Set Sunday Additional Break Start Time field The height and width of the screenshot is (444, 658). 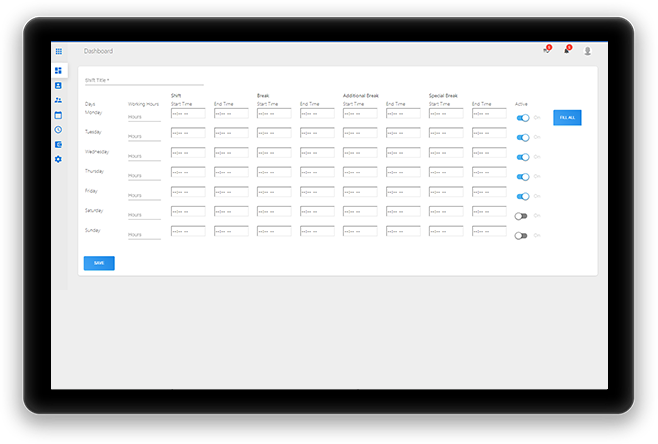pos(360,231)
